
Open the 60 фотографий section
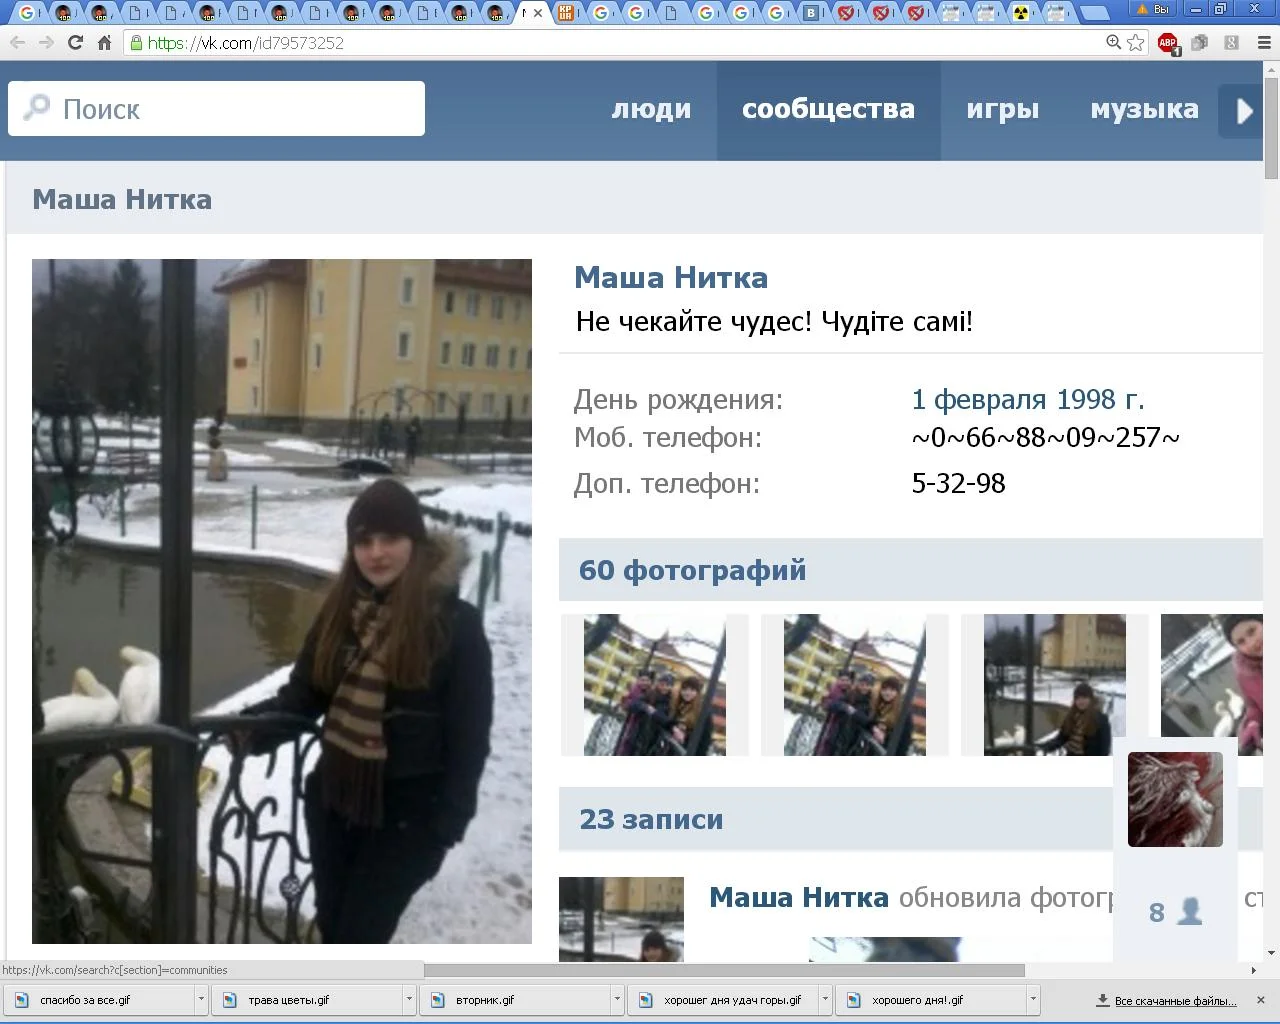click(692, 570)
